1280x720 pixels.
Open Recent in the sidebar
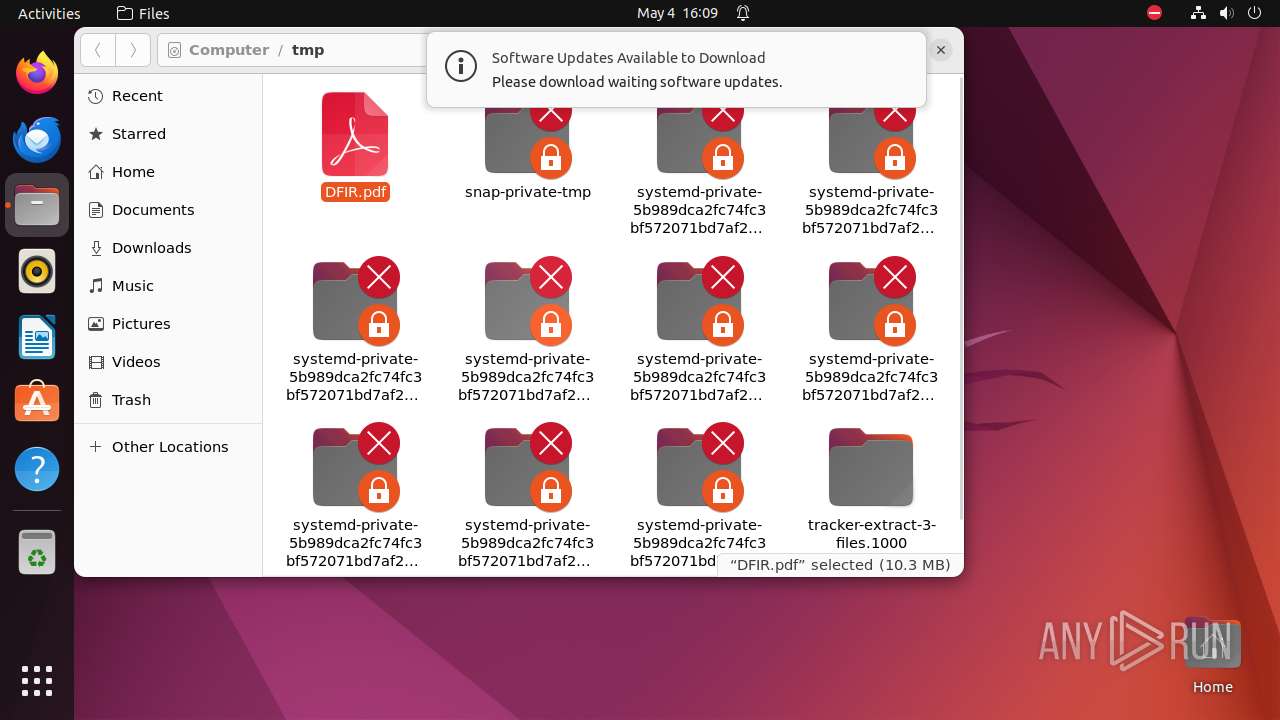(168, 96)
